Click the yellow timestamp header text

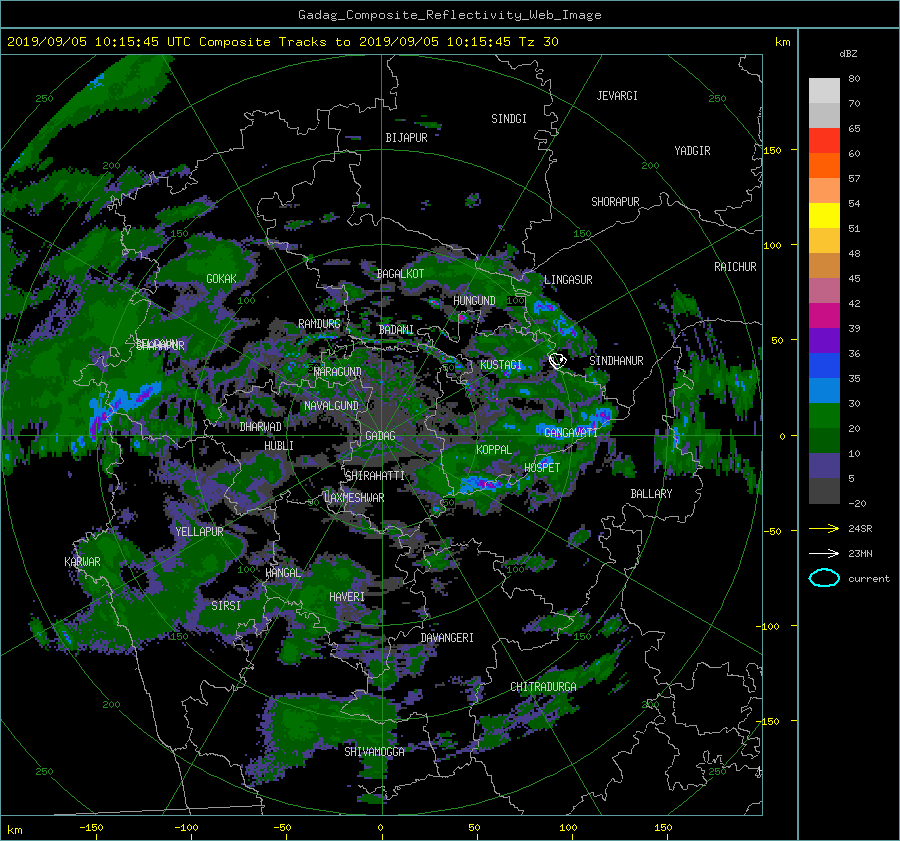[x=282, y=42]
